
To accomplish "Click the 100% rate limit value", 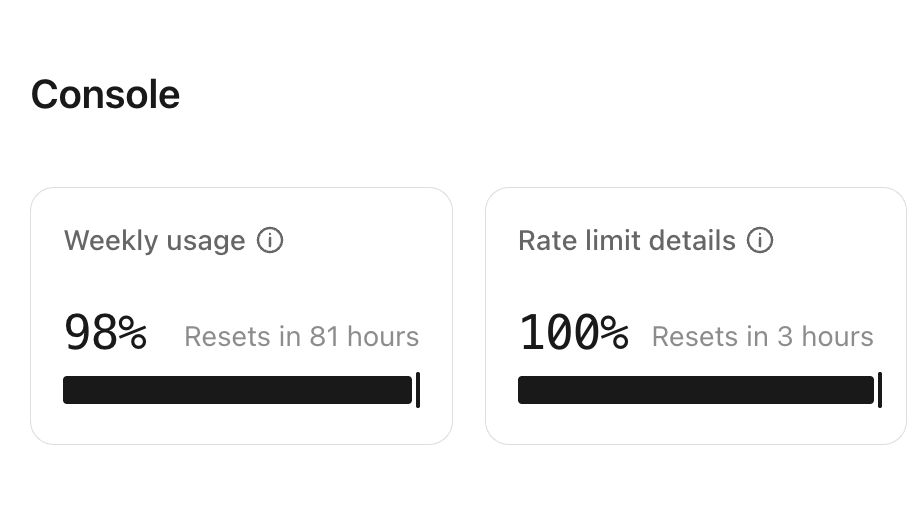I will point(573,333).
